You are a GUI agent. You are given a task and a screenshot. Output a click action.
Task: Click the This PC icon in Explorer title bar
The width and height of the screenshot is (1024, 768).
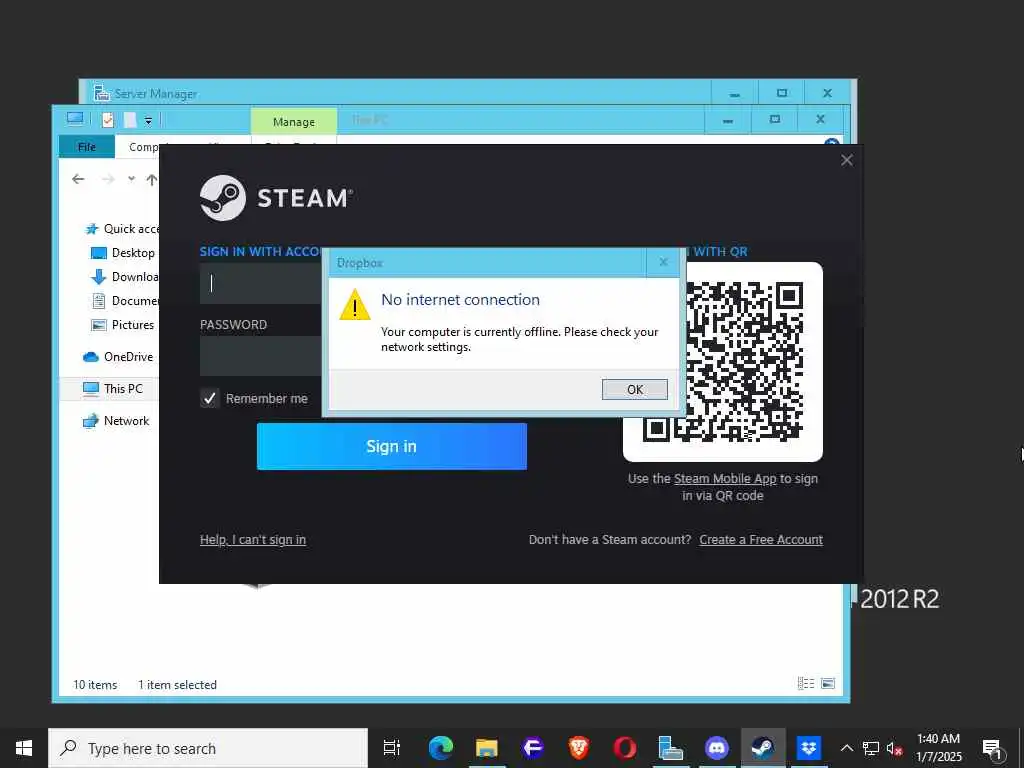click(x=75, y=119)
